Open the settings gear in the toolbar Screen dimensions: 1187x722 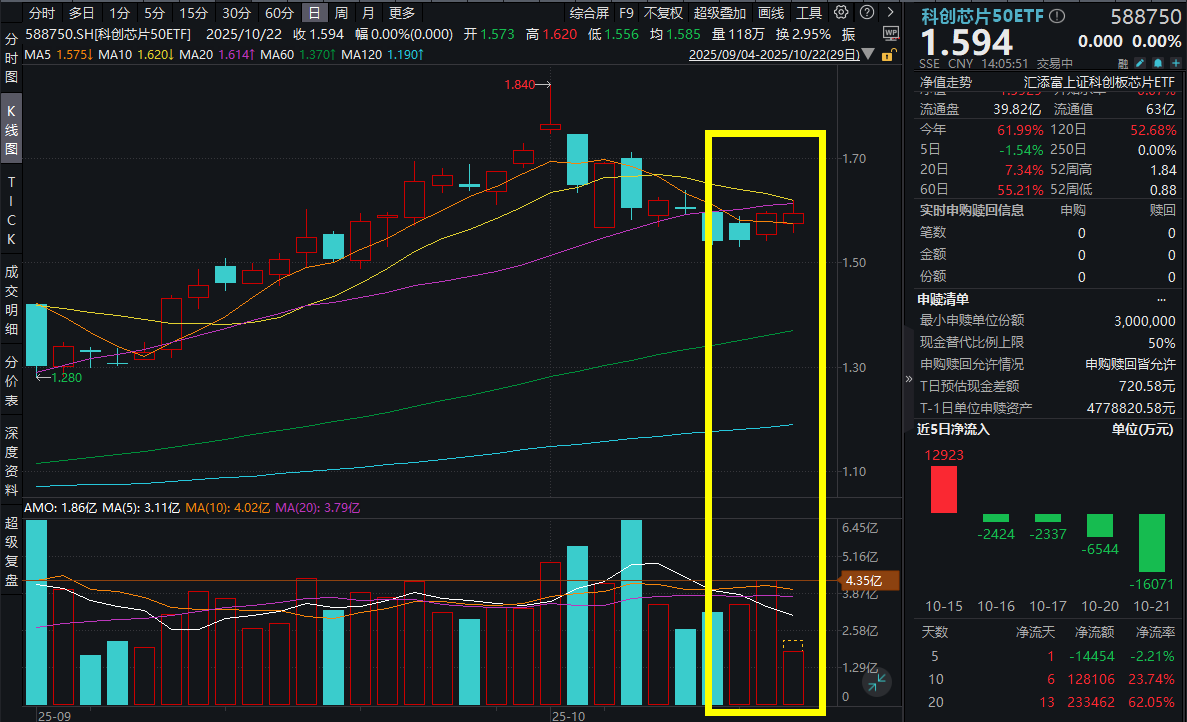(841, 14)
